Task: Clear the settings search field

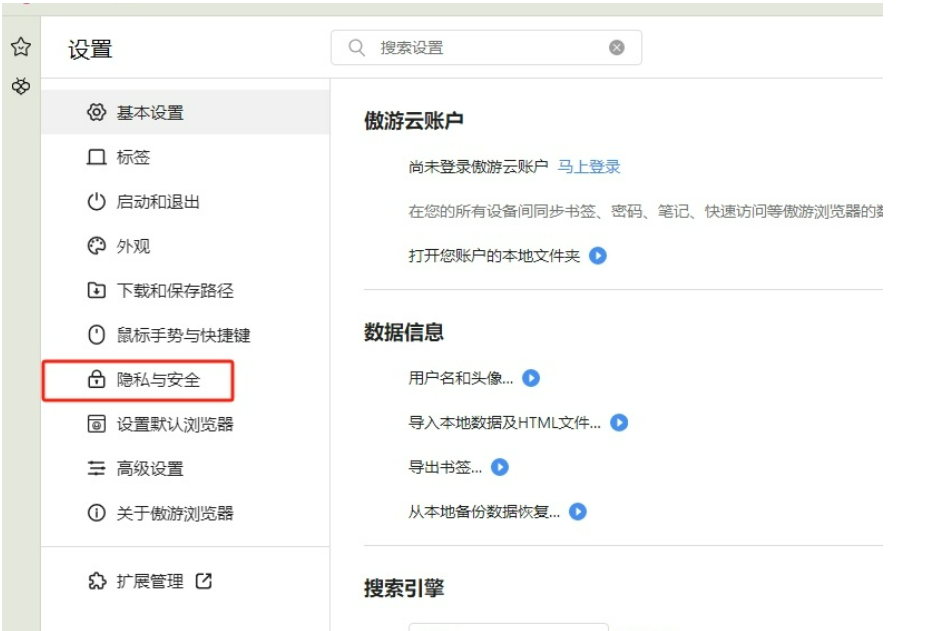Action: click(617, 47)
